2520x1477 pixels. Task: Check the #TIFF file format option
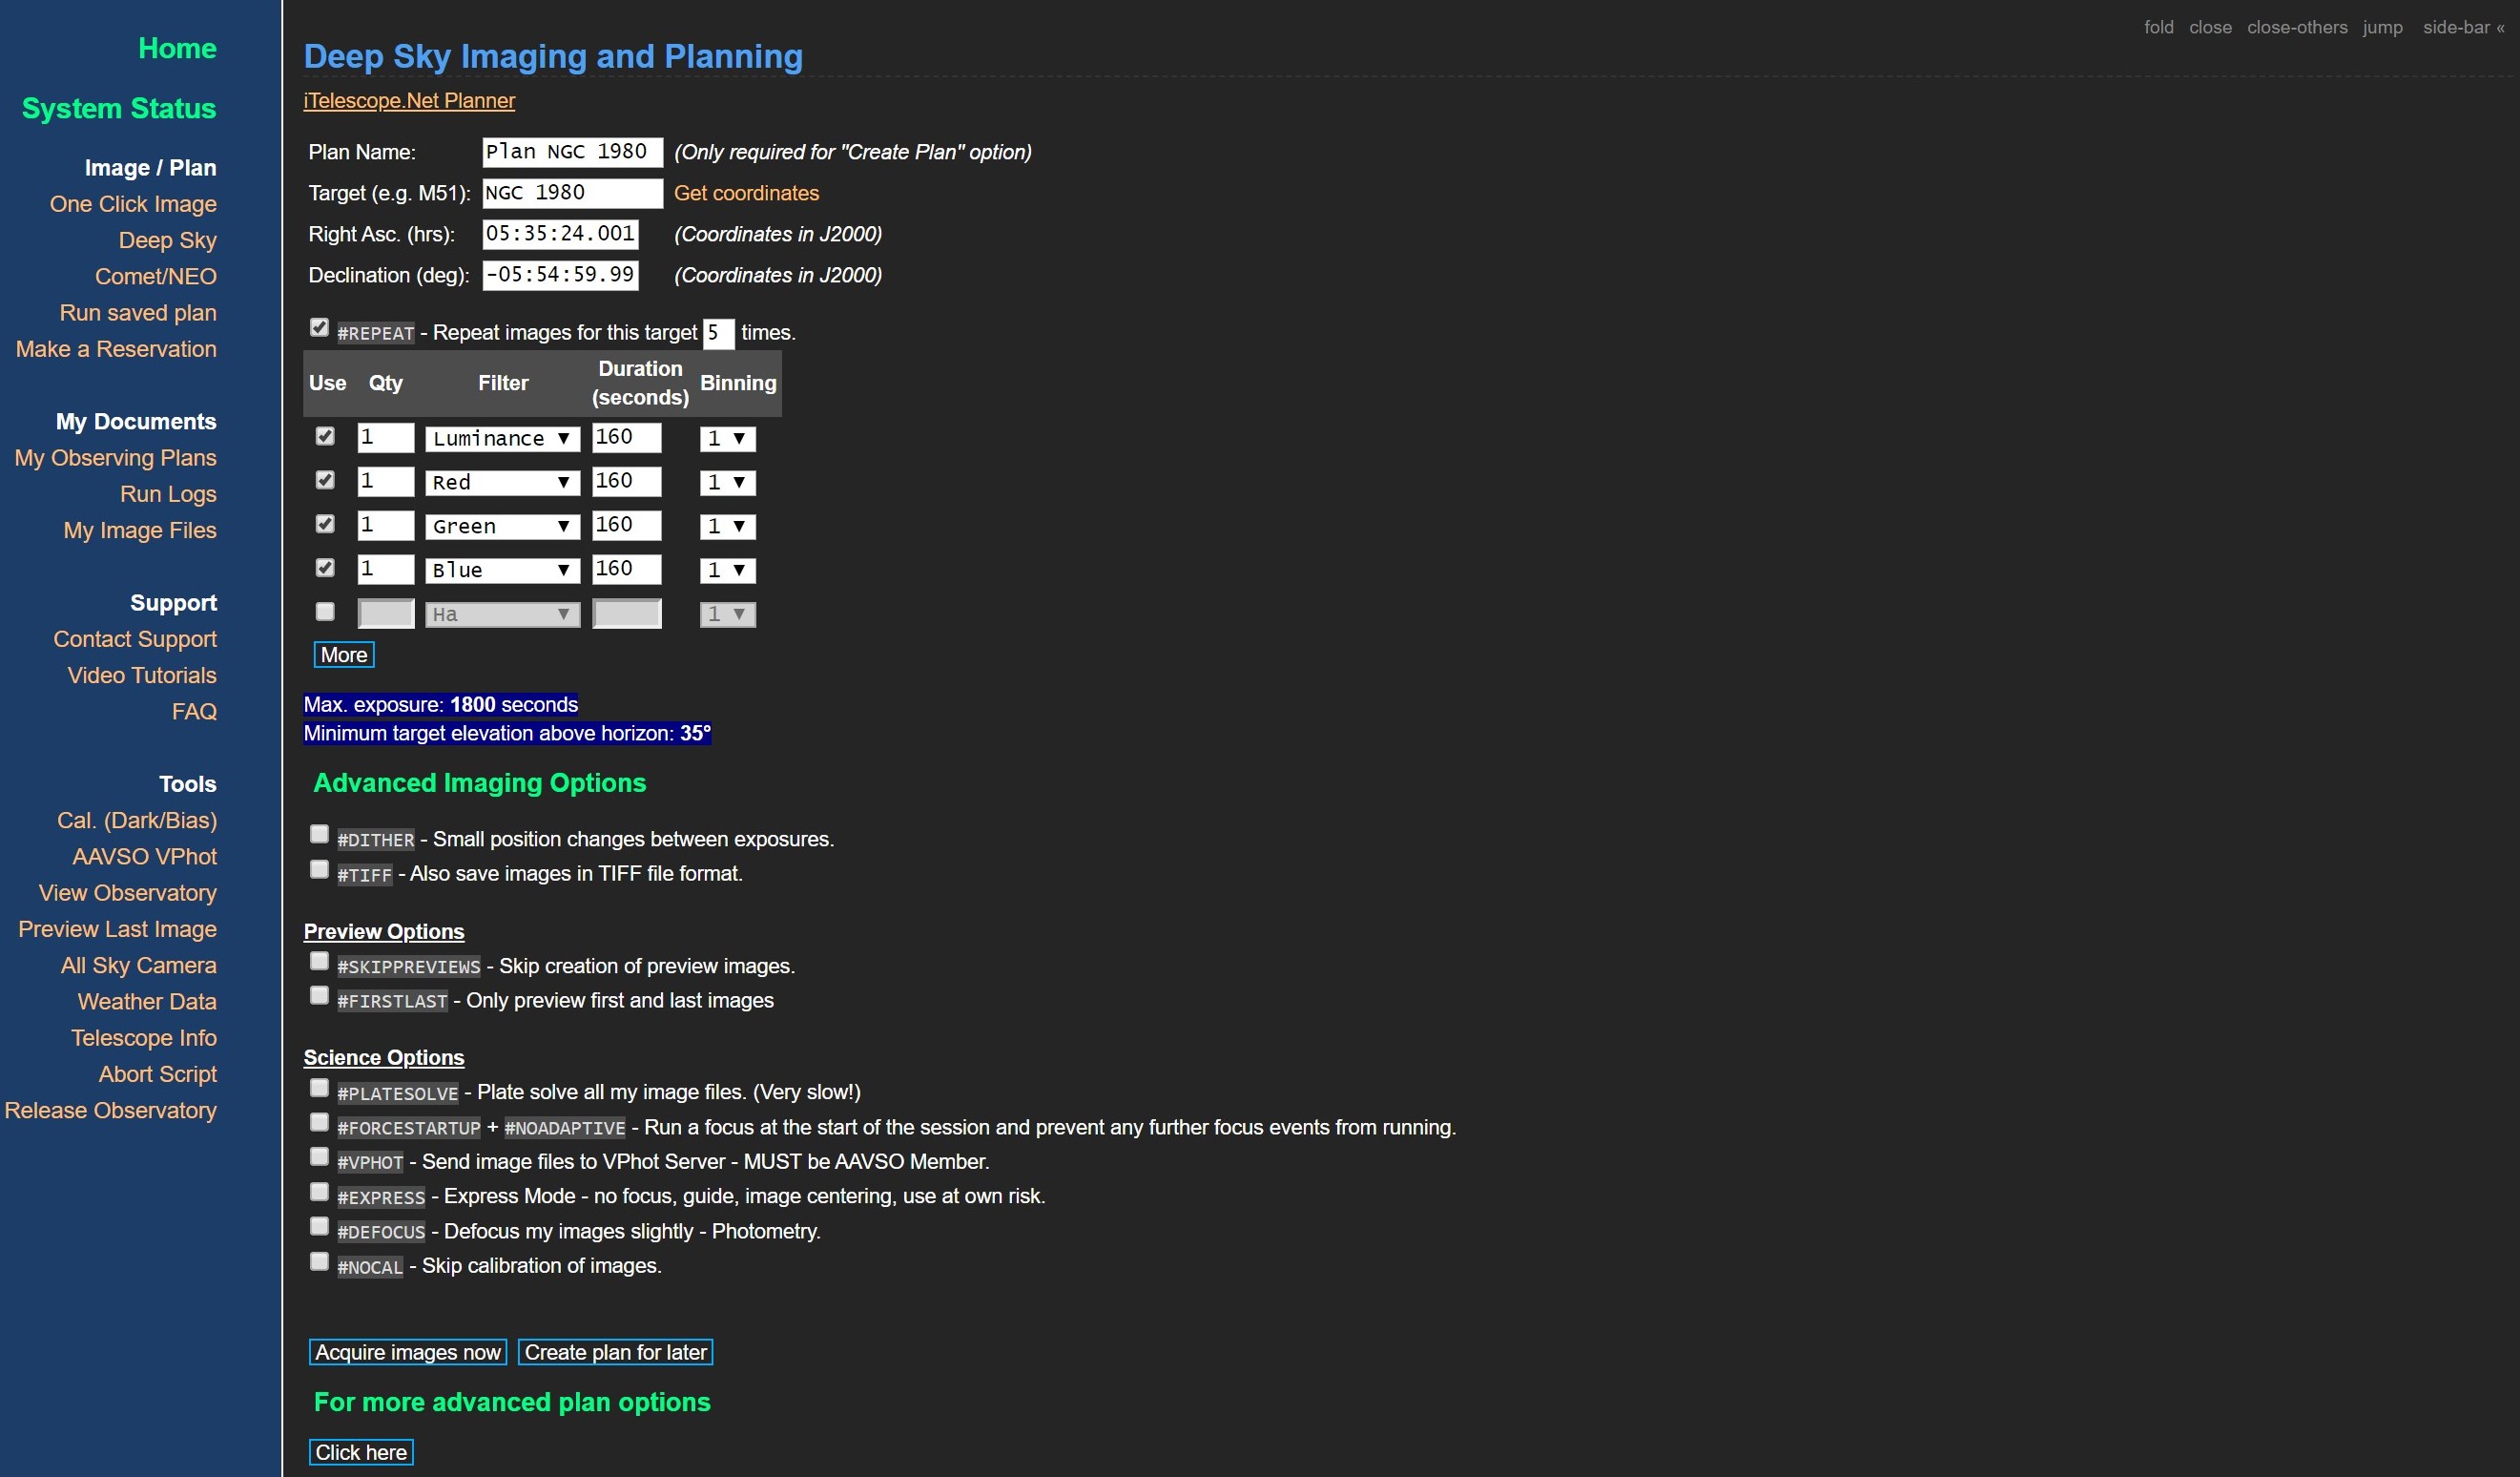pos(319,869)
